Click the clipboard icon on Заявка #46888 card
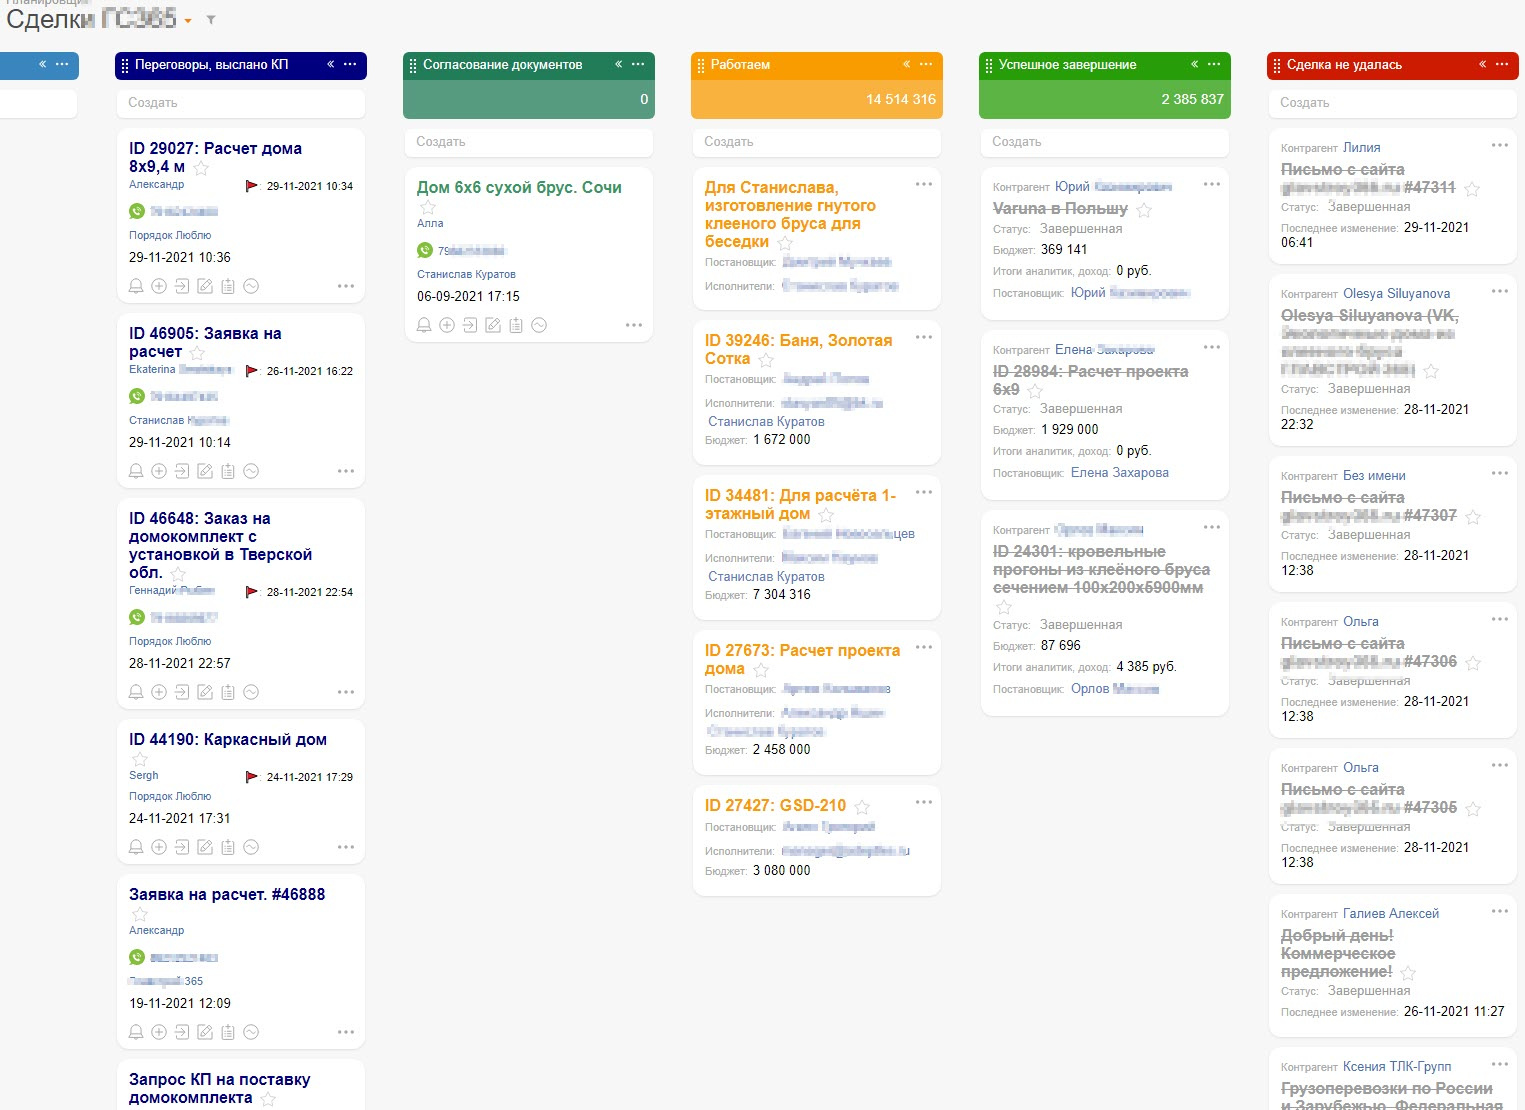The width and height of the screenshot is (1525, 1110). pyautogui.click(x=228, y=1032)
